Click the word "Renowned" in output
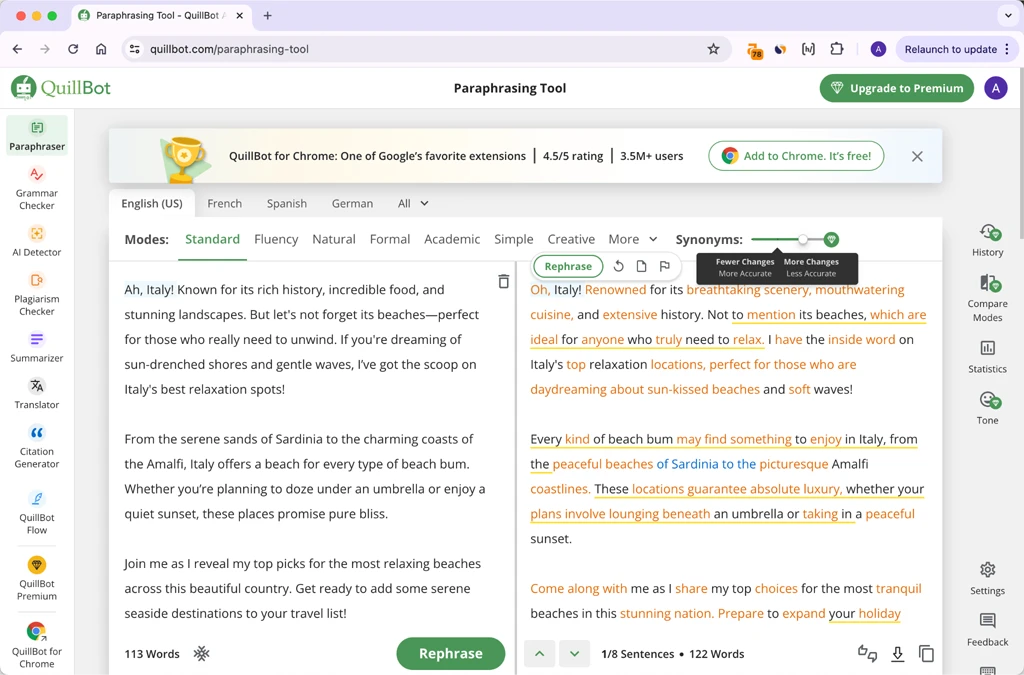 [615, 290]
